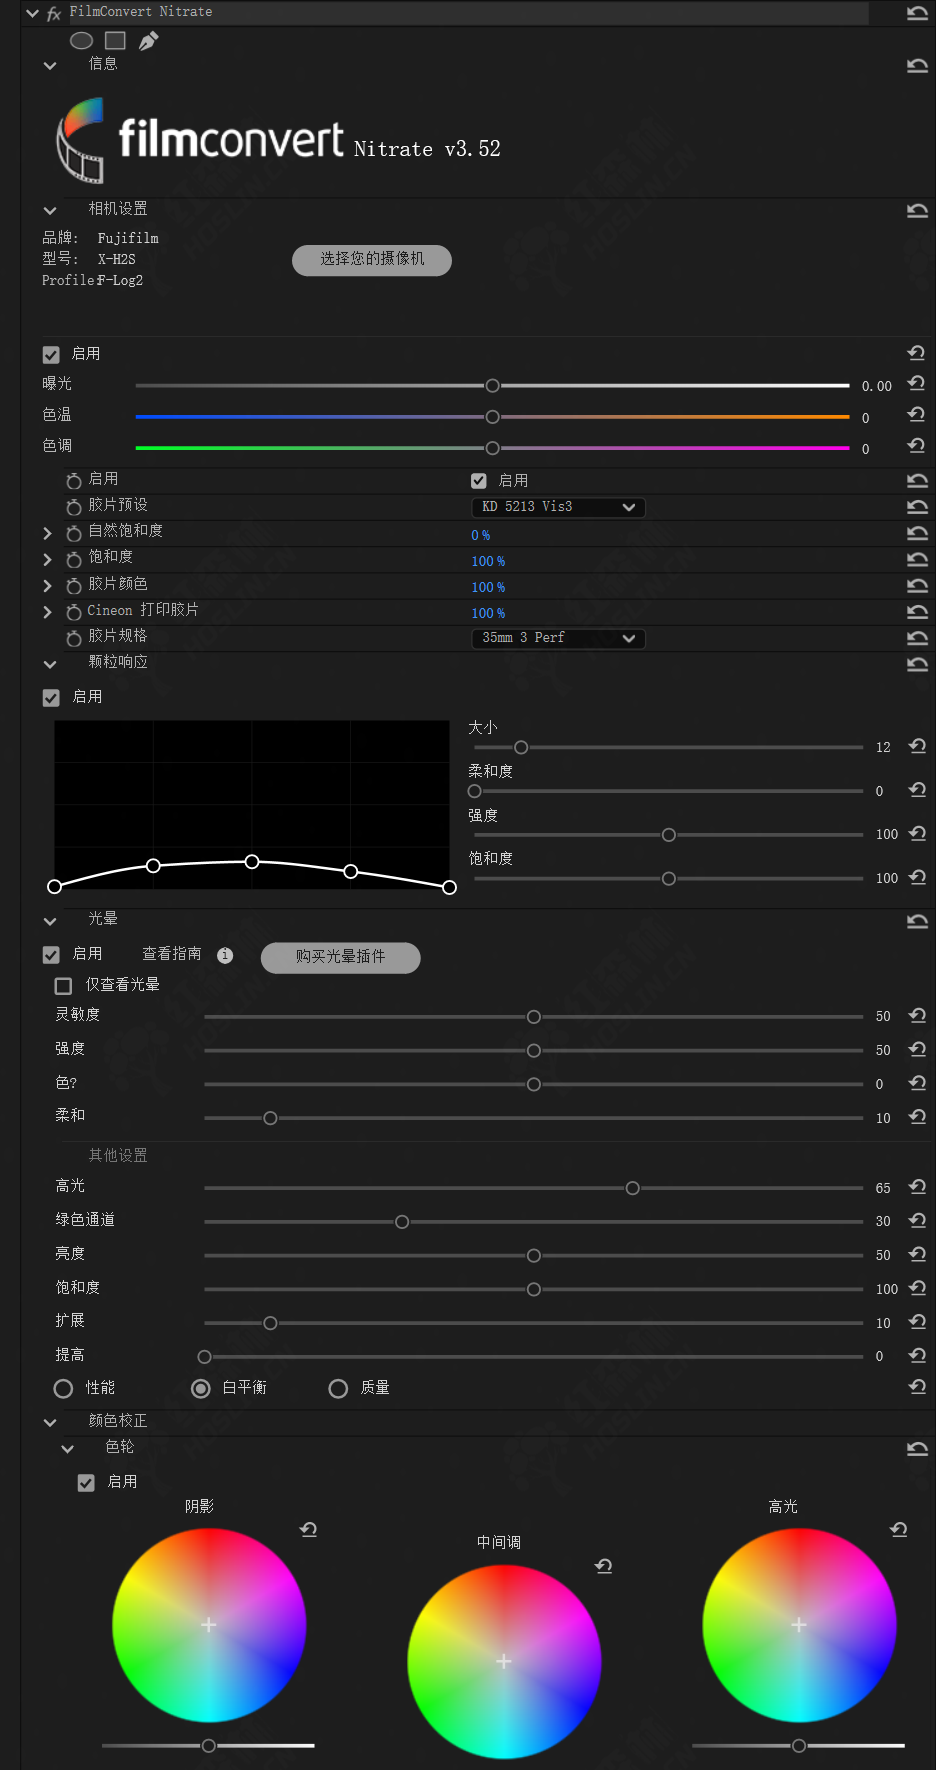Select the 白平衡 radio option
Screen dimensions: 936x1770
(x=201, y=1389)
